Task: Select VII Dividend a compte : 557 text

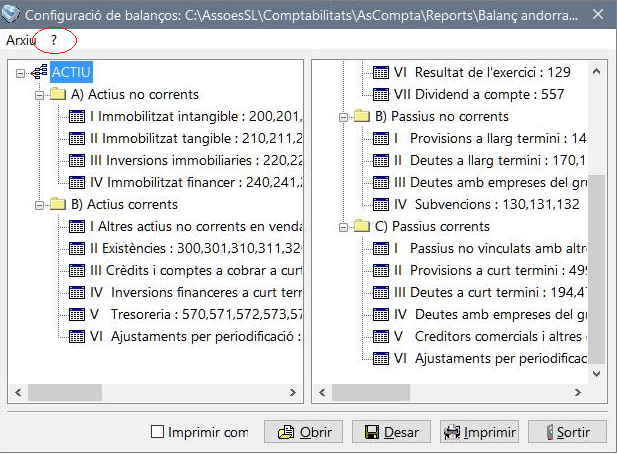Action: coord(479,94)
